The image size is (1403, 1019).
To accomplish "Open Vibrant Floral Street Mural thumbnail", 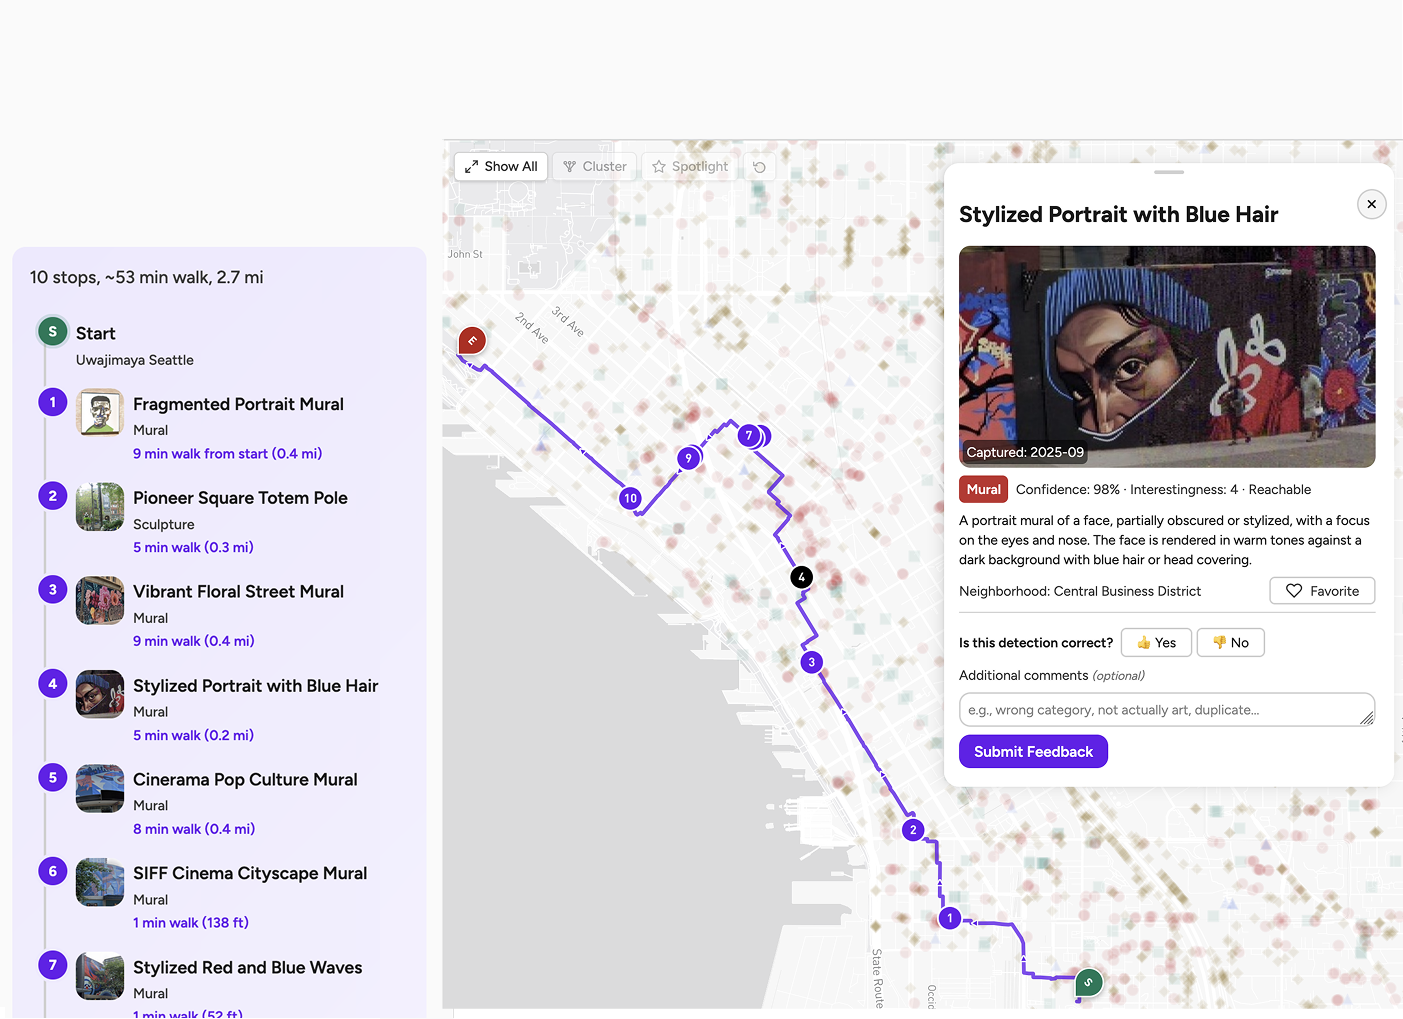I will 100,601.
